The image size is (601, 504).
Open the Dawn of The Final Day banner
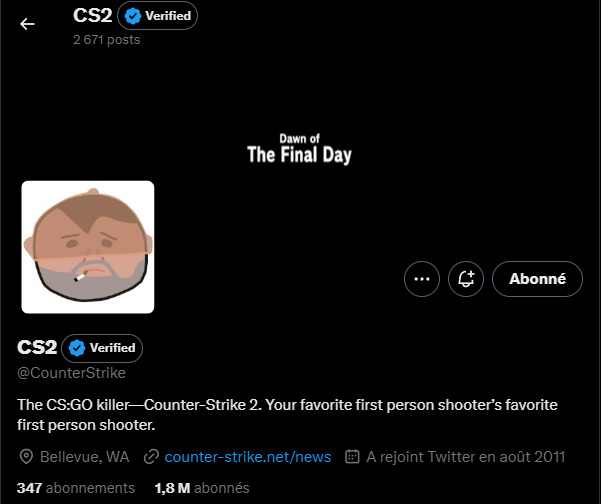coord(299,148)
